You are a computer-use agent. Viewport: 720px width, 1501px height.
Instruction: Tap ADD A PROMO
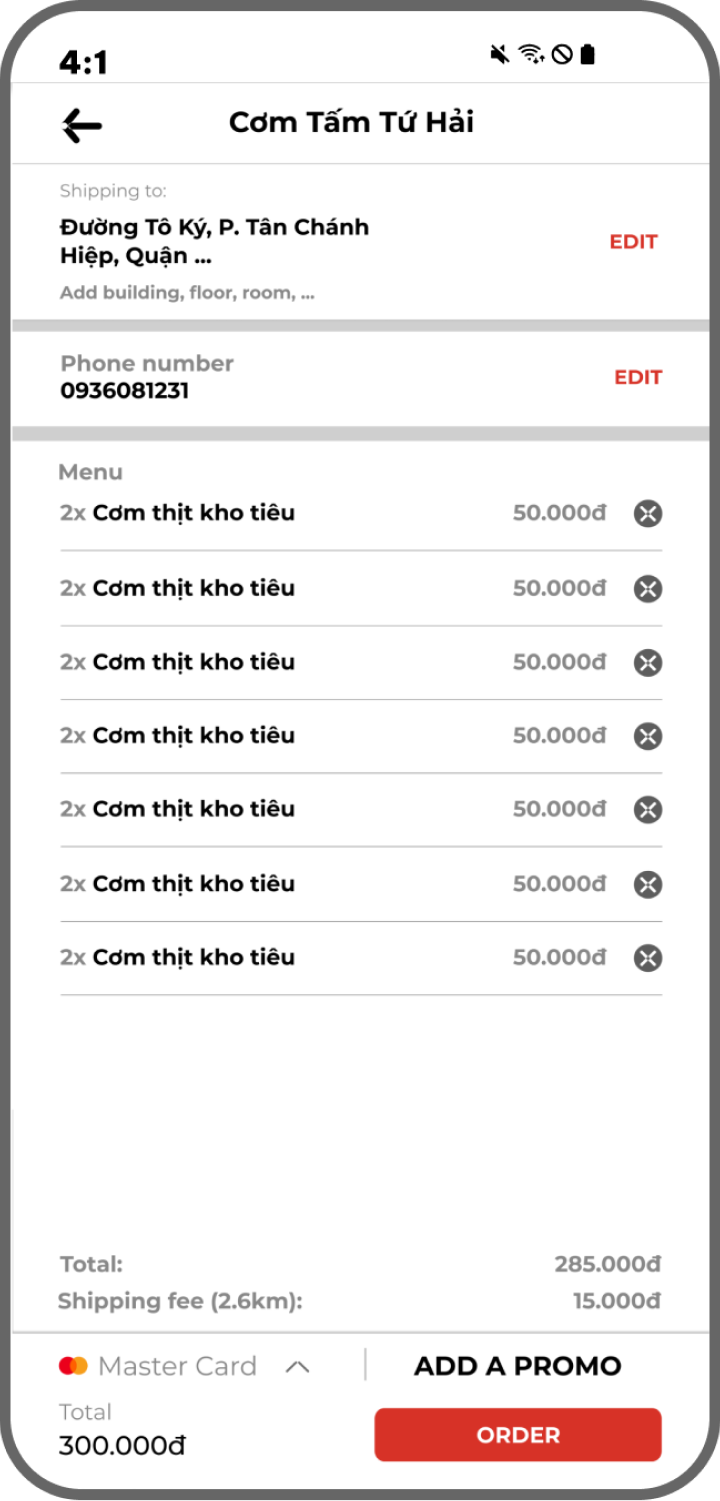coord(518,1366)
